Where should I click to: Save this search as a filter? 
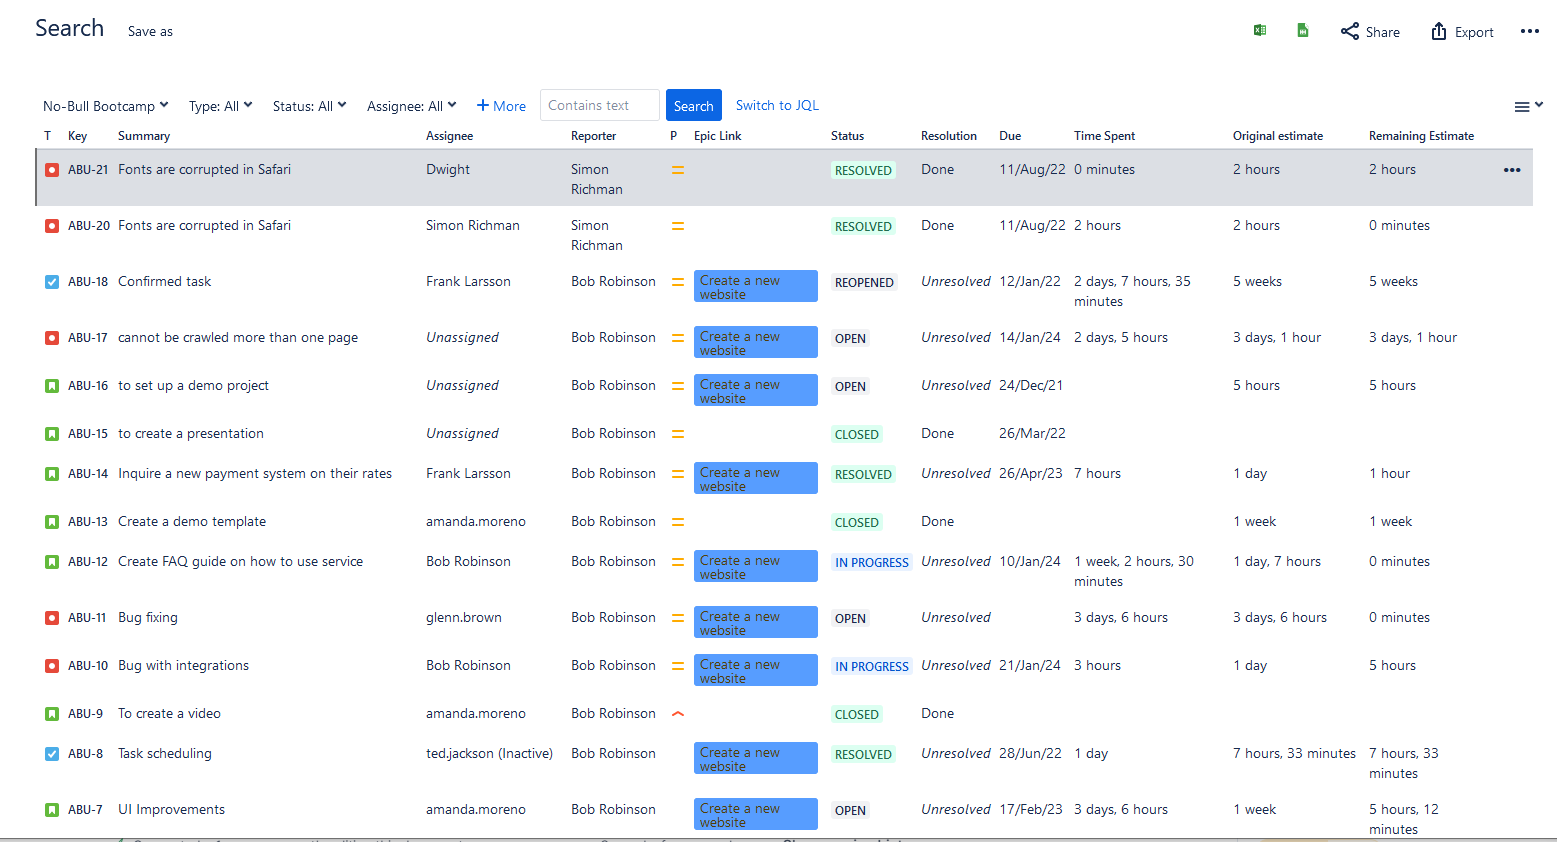click(149, 31)
